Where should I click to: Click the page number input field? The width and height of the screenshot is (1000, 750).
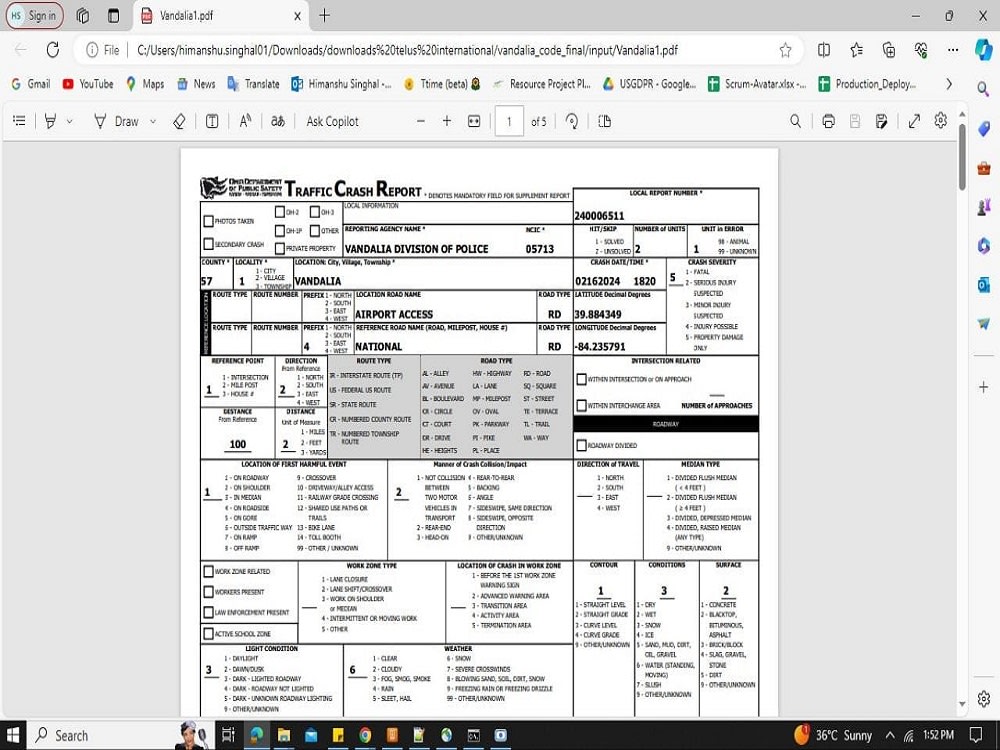pos(509,121)
